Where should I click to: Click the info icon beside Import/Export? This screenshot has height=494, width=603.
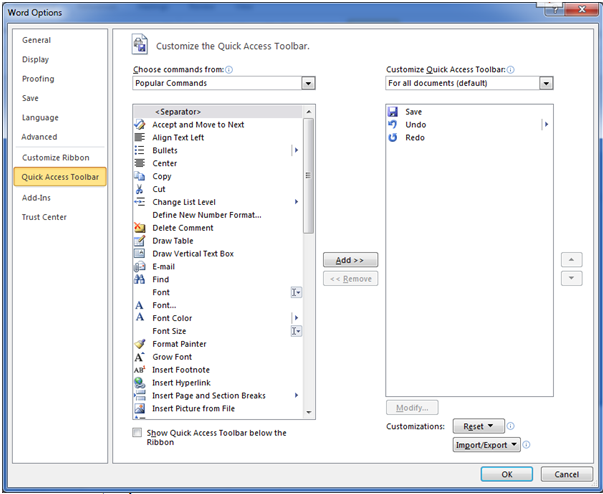tap(526, 445)
